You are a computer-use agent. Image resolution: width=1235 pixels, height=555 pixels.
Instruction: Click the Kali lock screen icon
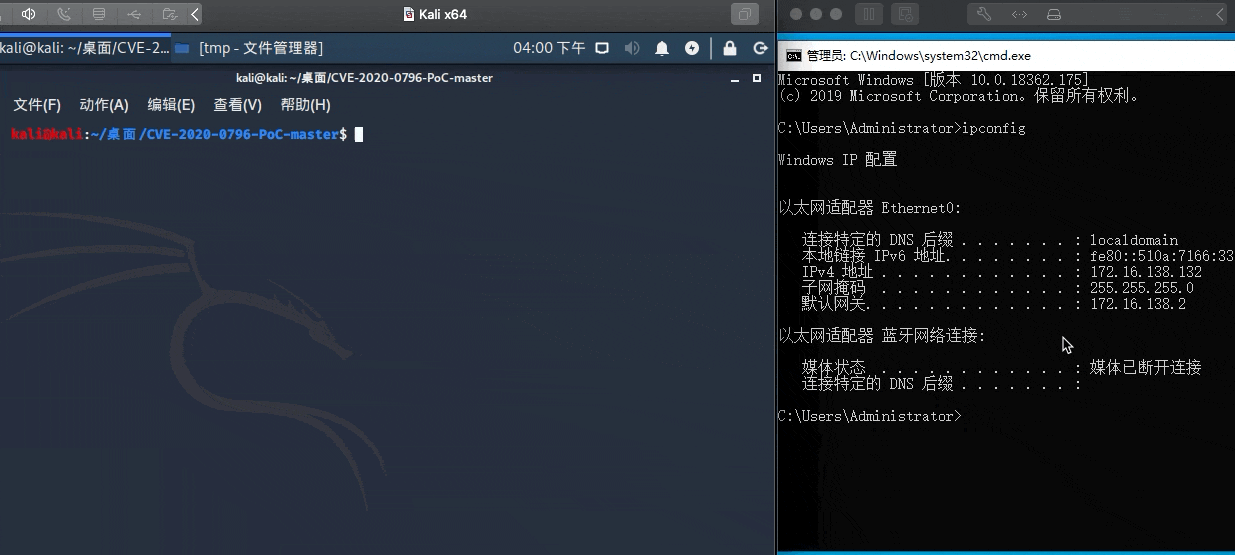point(730,48)
